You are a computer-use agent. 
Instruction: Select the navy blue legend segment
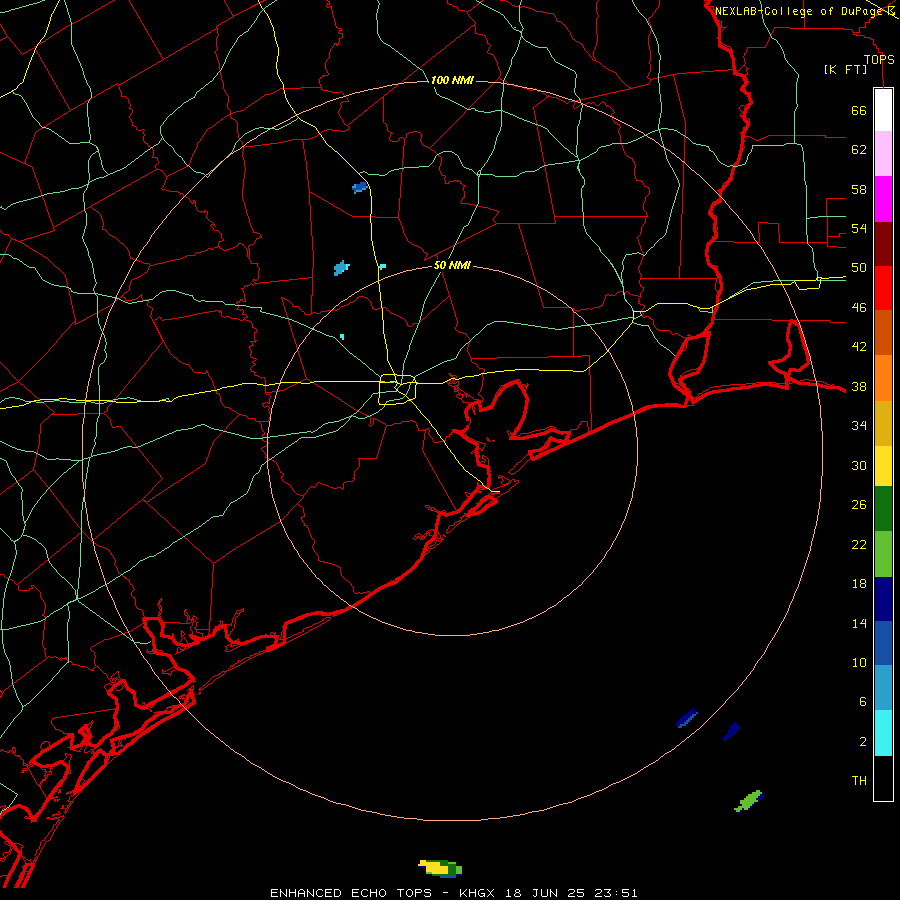[883, 599]
